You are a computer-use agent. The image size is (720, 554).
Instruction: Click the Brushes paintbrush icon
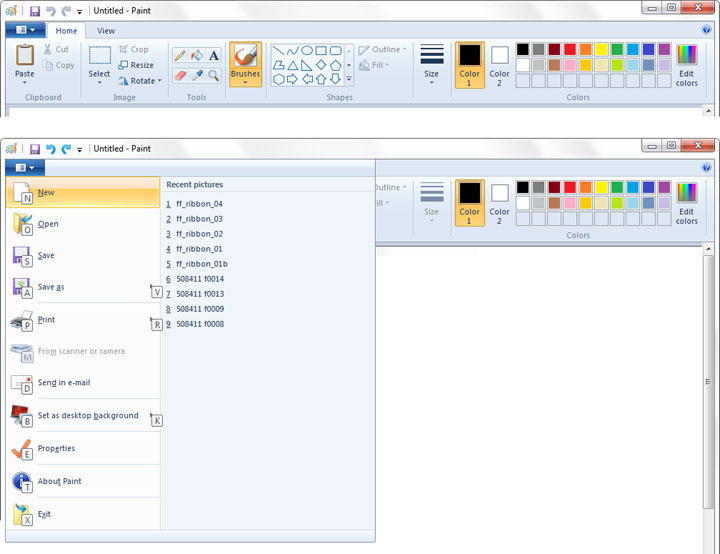[x=245, y=56]
